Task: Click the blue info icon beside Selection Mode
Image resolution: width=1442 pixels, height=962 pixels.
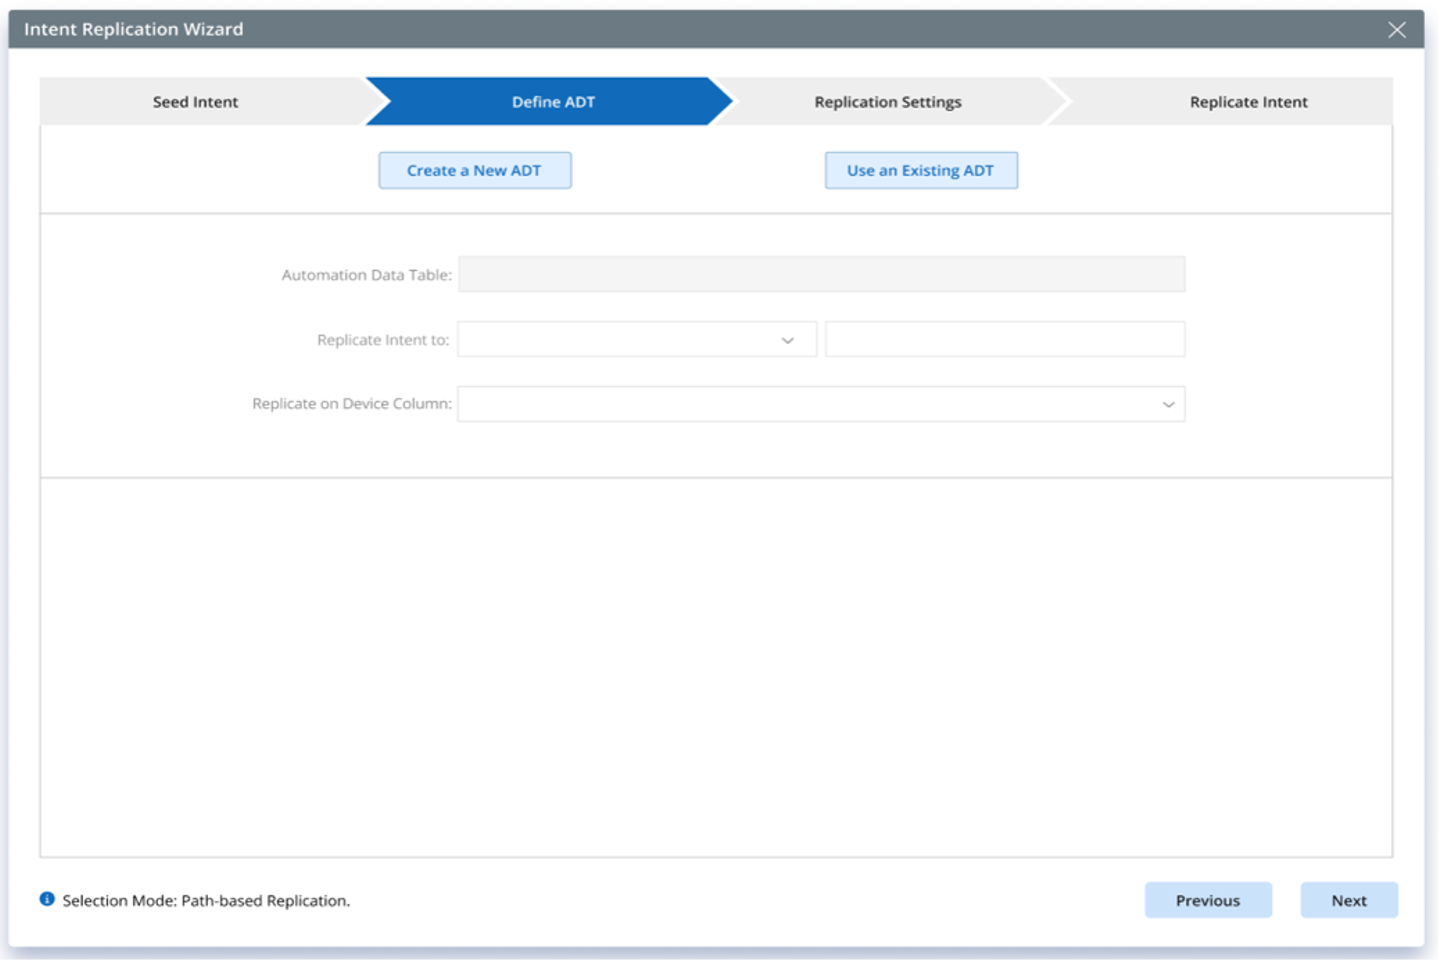Action: pyautogui.click(x=47, y=899)
